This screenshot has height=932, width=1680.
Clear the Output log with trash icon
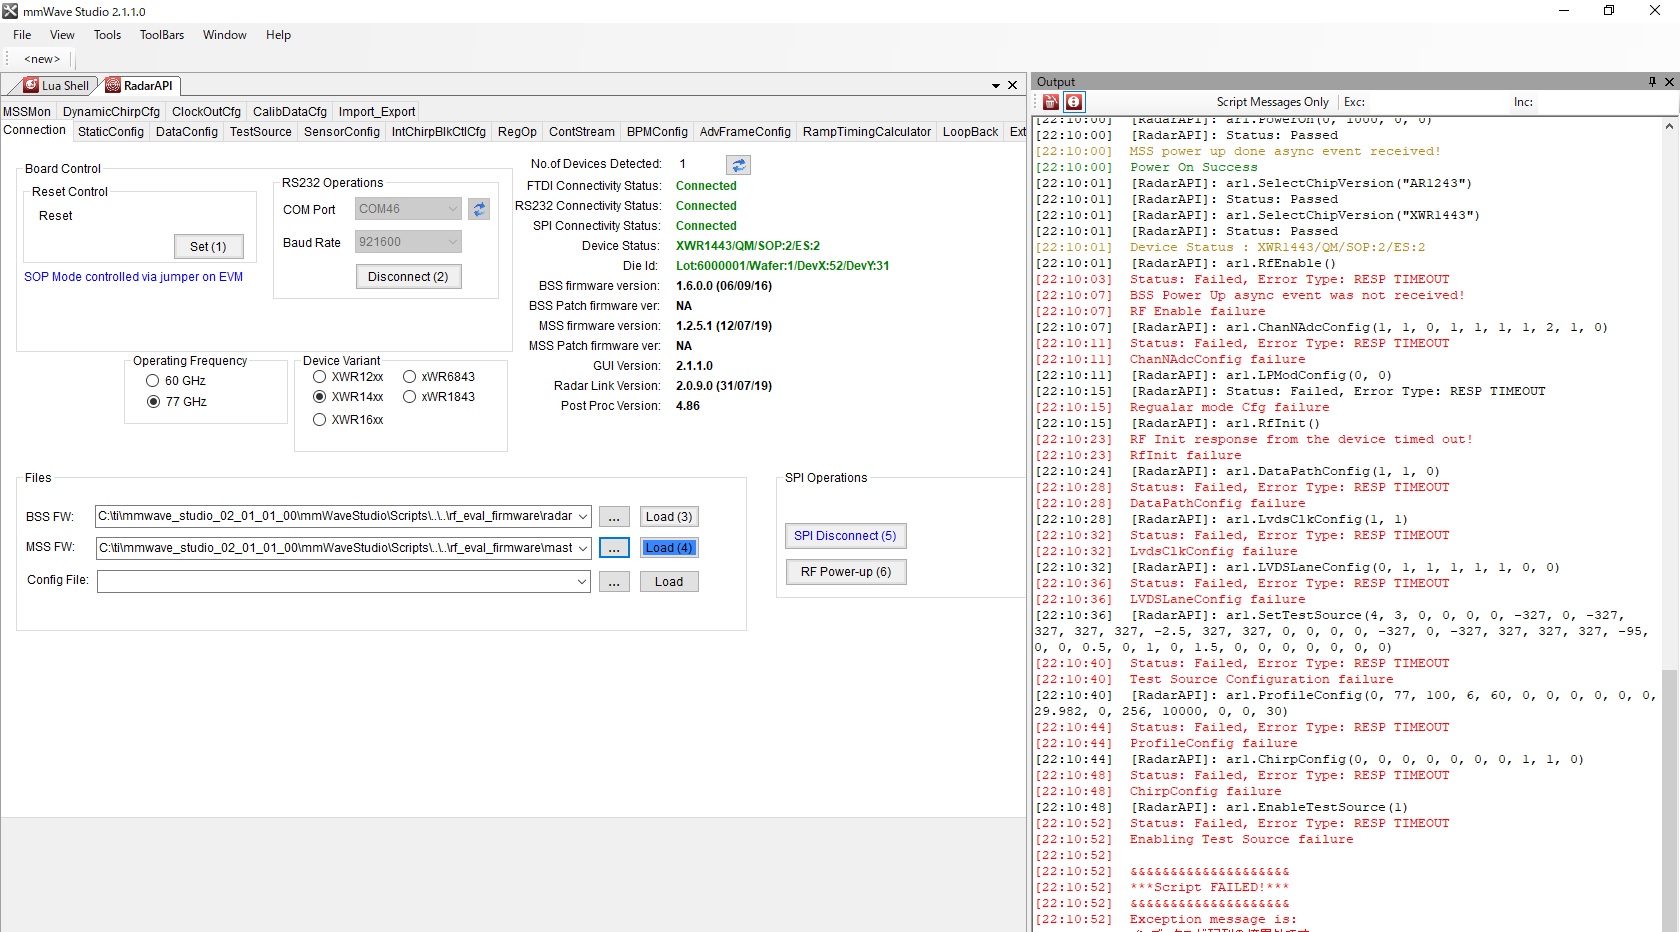tap(1051, 102)
